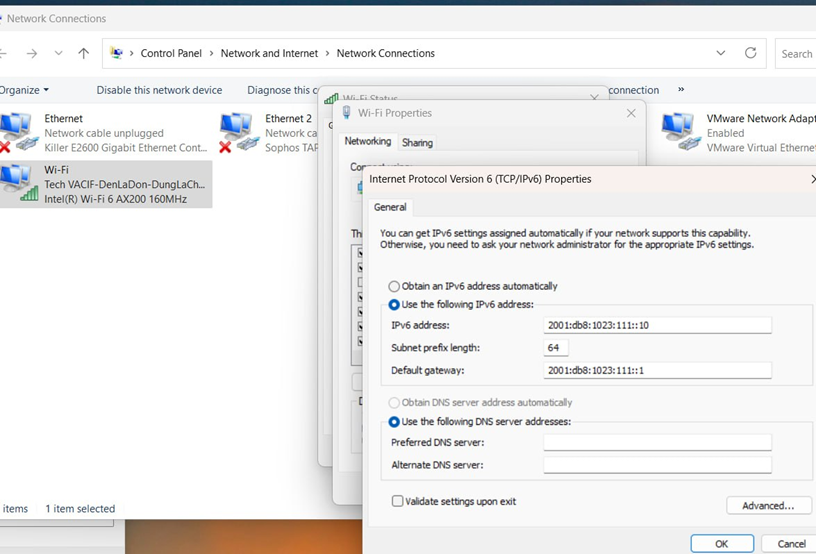Select the Ethernet 2 adapter icon
816x554 pixels.
click(236, 132)
